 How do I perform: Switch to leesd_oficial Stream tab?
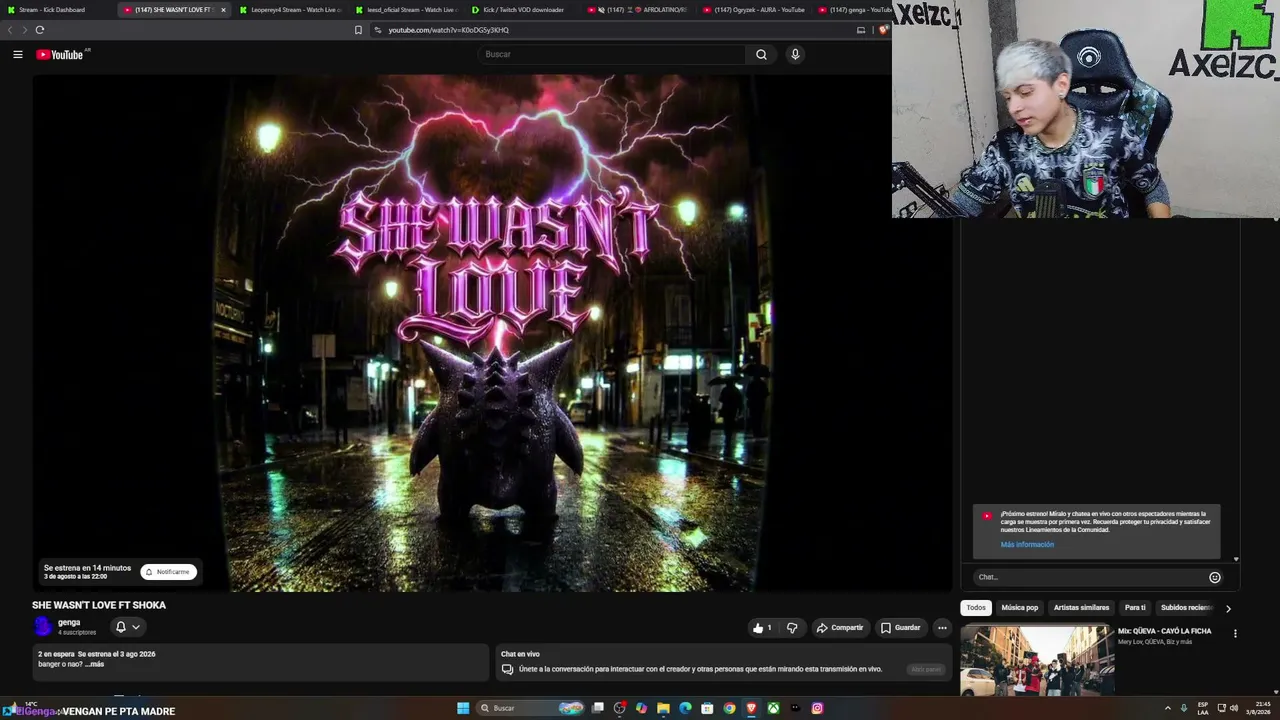(408, 10)
